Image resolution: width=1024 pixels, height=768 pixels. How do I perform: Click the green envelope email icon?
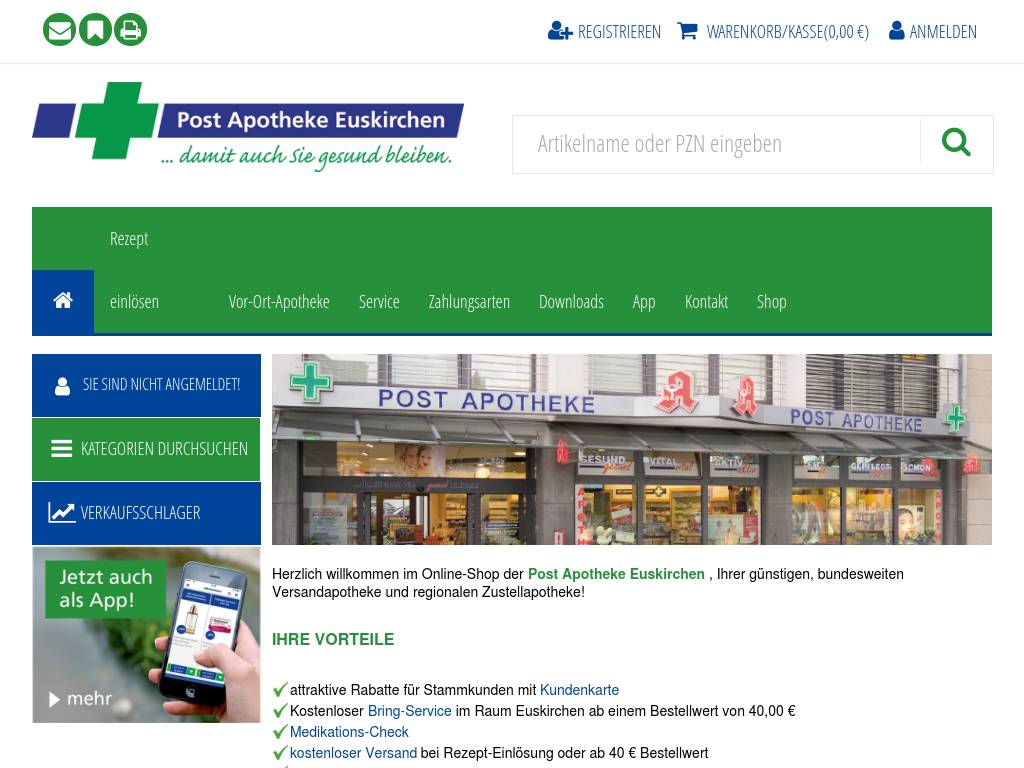tap(59, 30)
